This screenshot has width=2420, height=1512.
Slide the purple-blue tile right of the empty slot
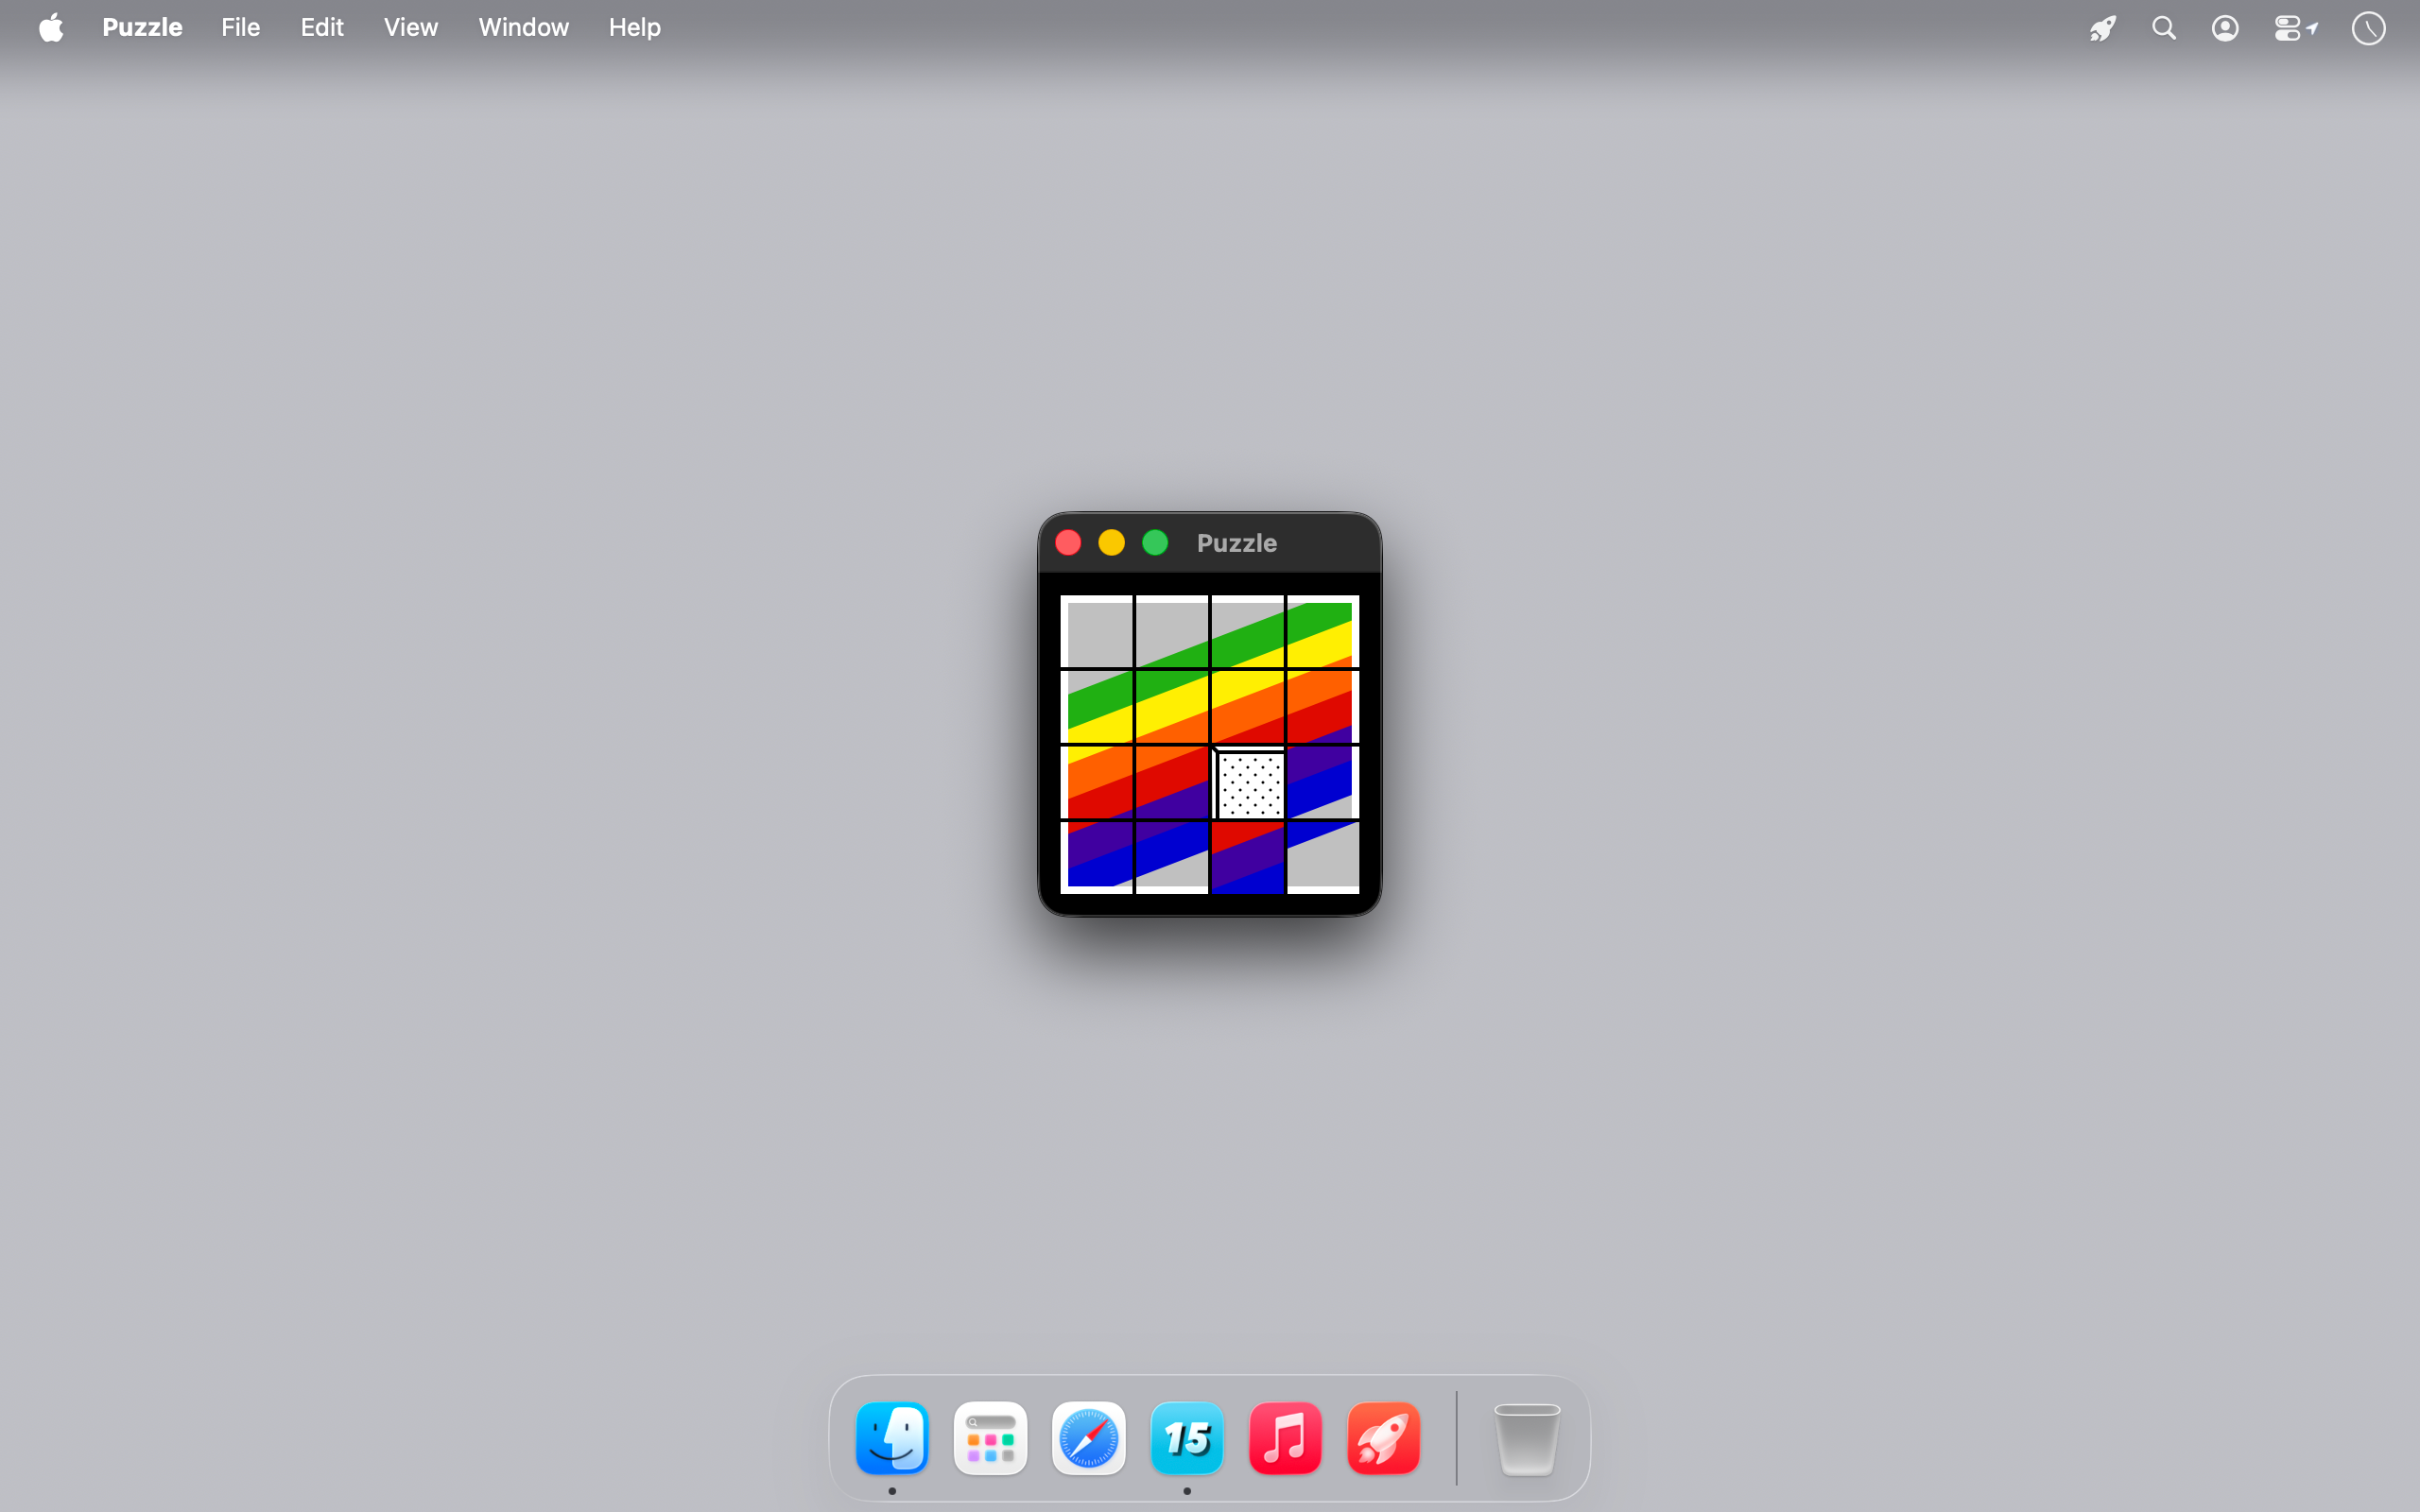(x=1323, y=783)
